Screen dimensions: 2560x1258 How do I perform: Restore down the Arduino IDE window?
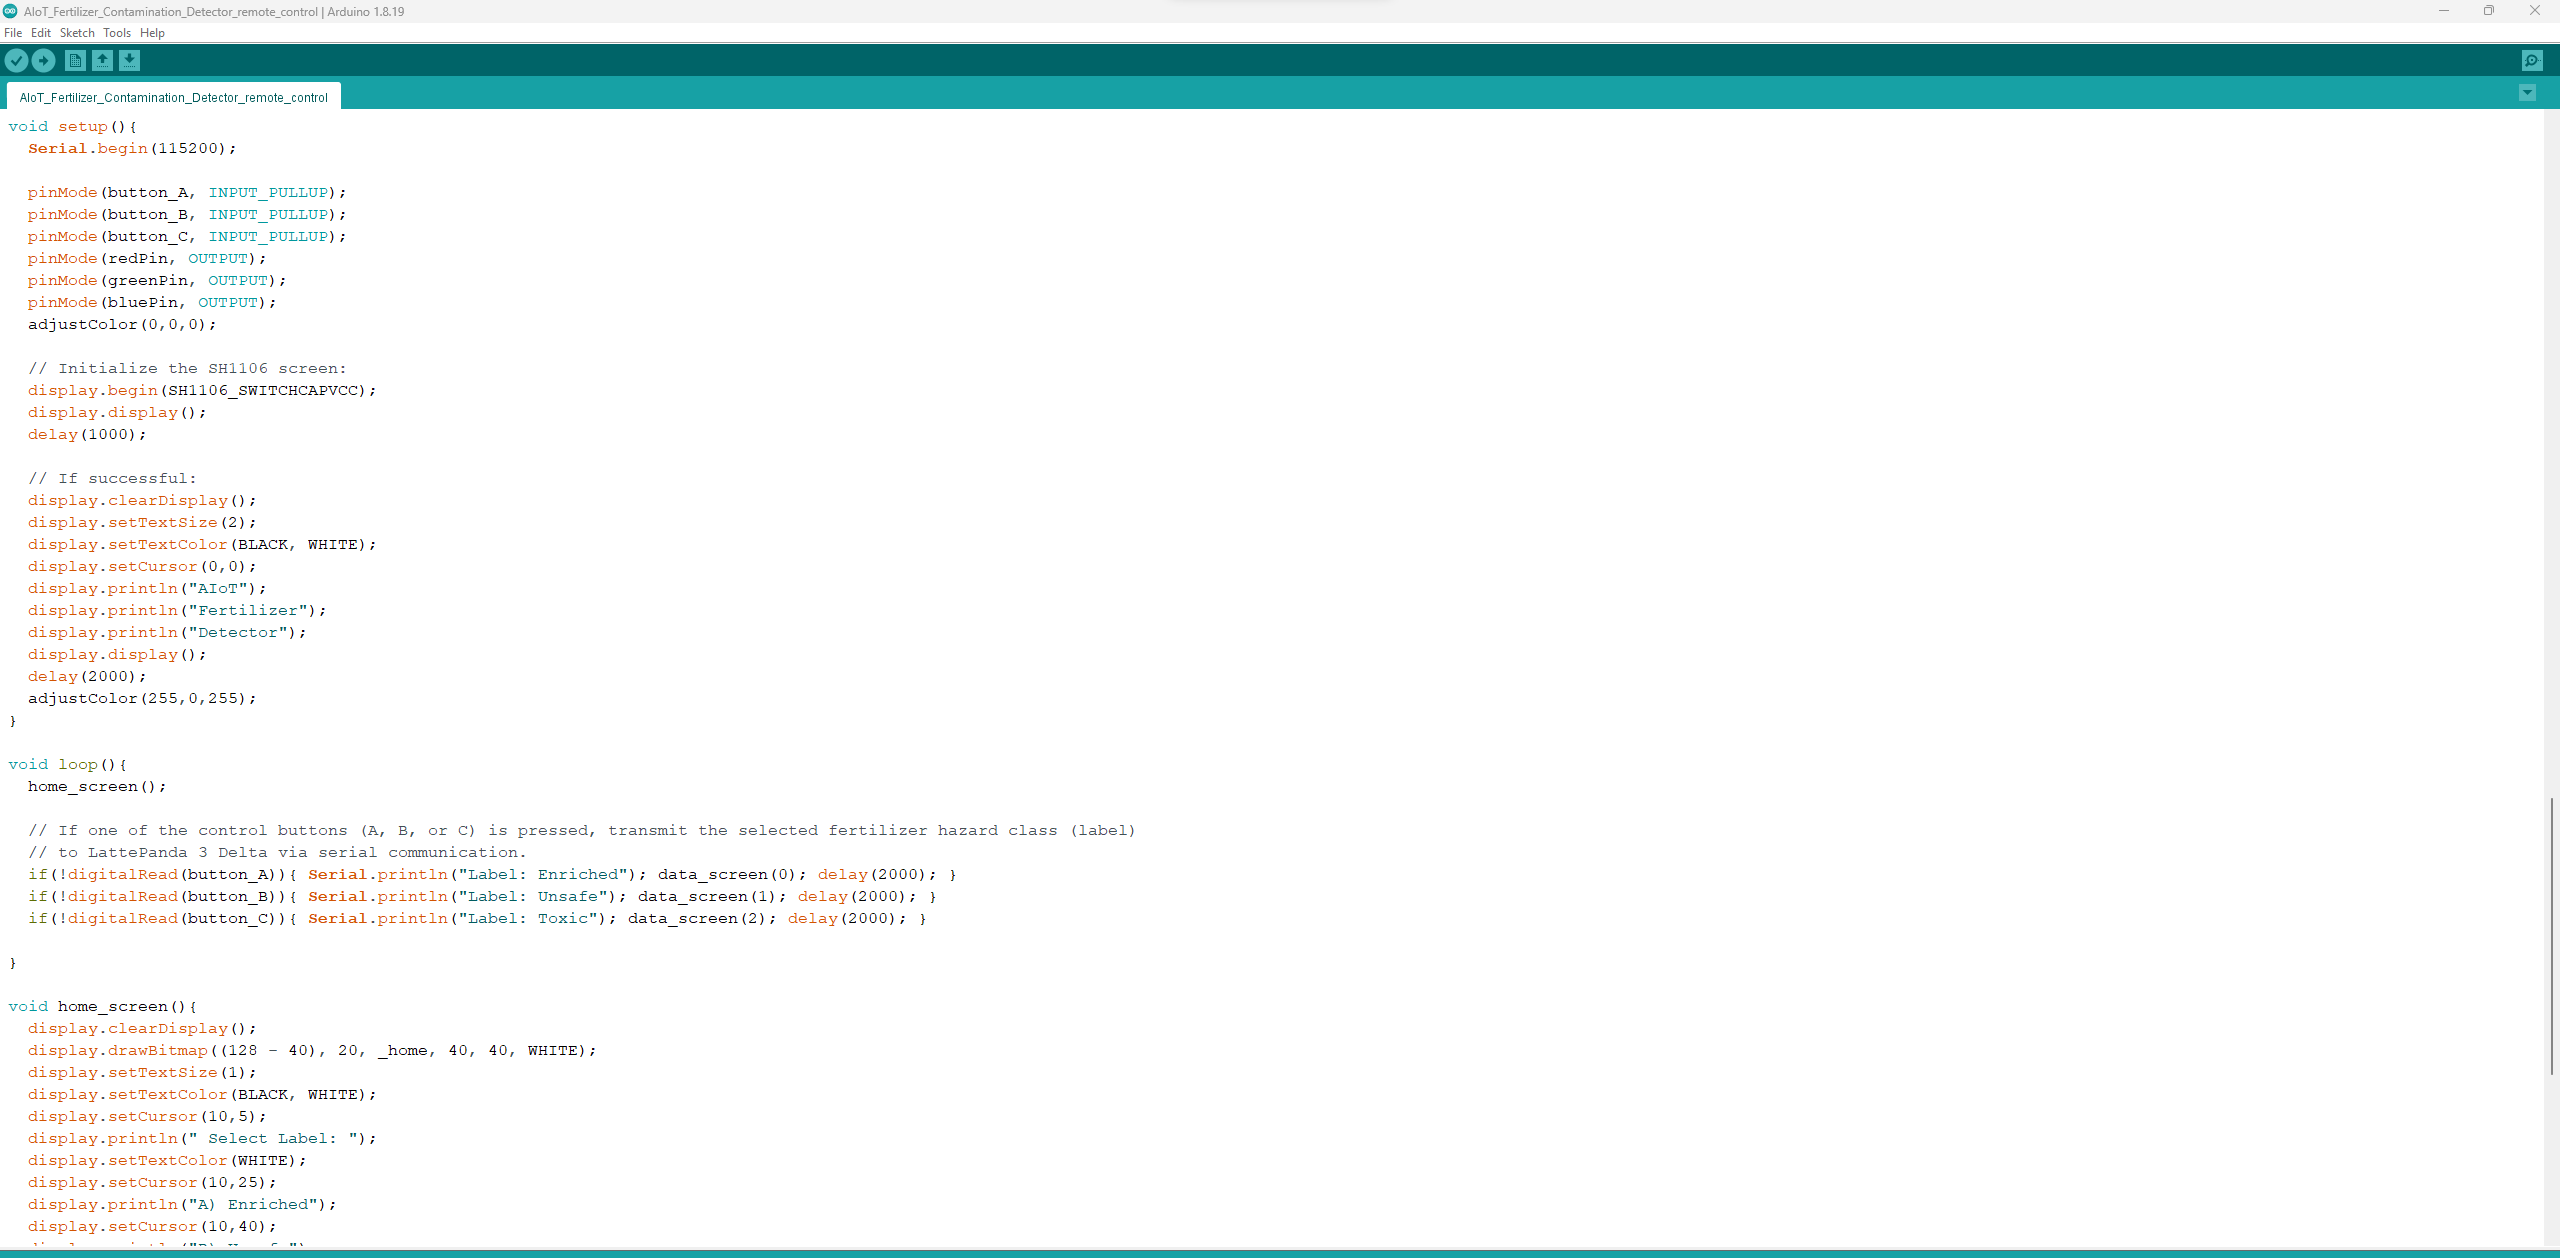(x=2489, y=11)
